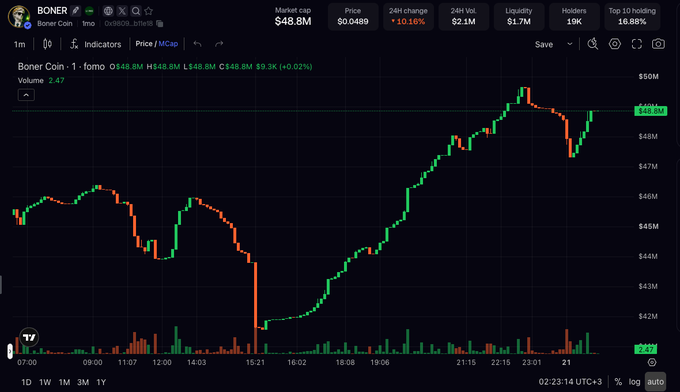Toggle the favorite star for BONER
The height and width of the screenshot is (392, 680).
coord(149,11)
